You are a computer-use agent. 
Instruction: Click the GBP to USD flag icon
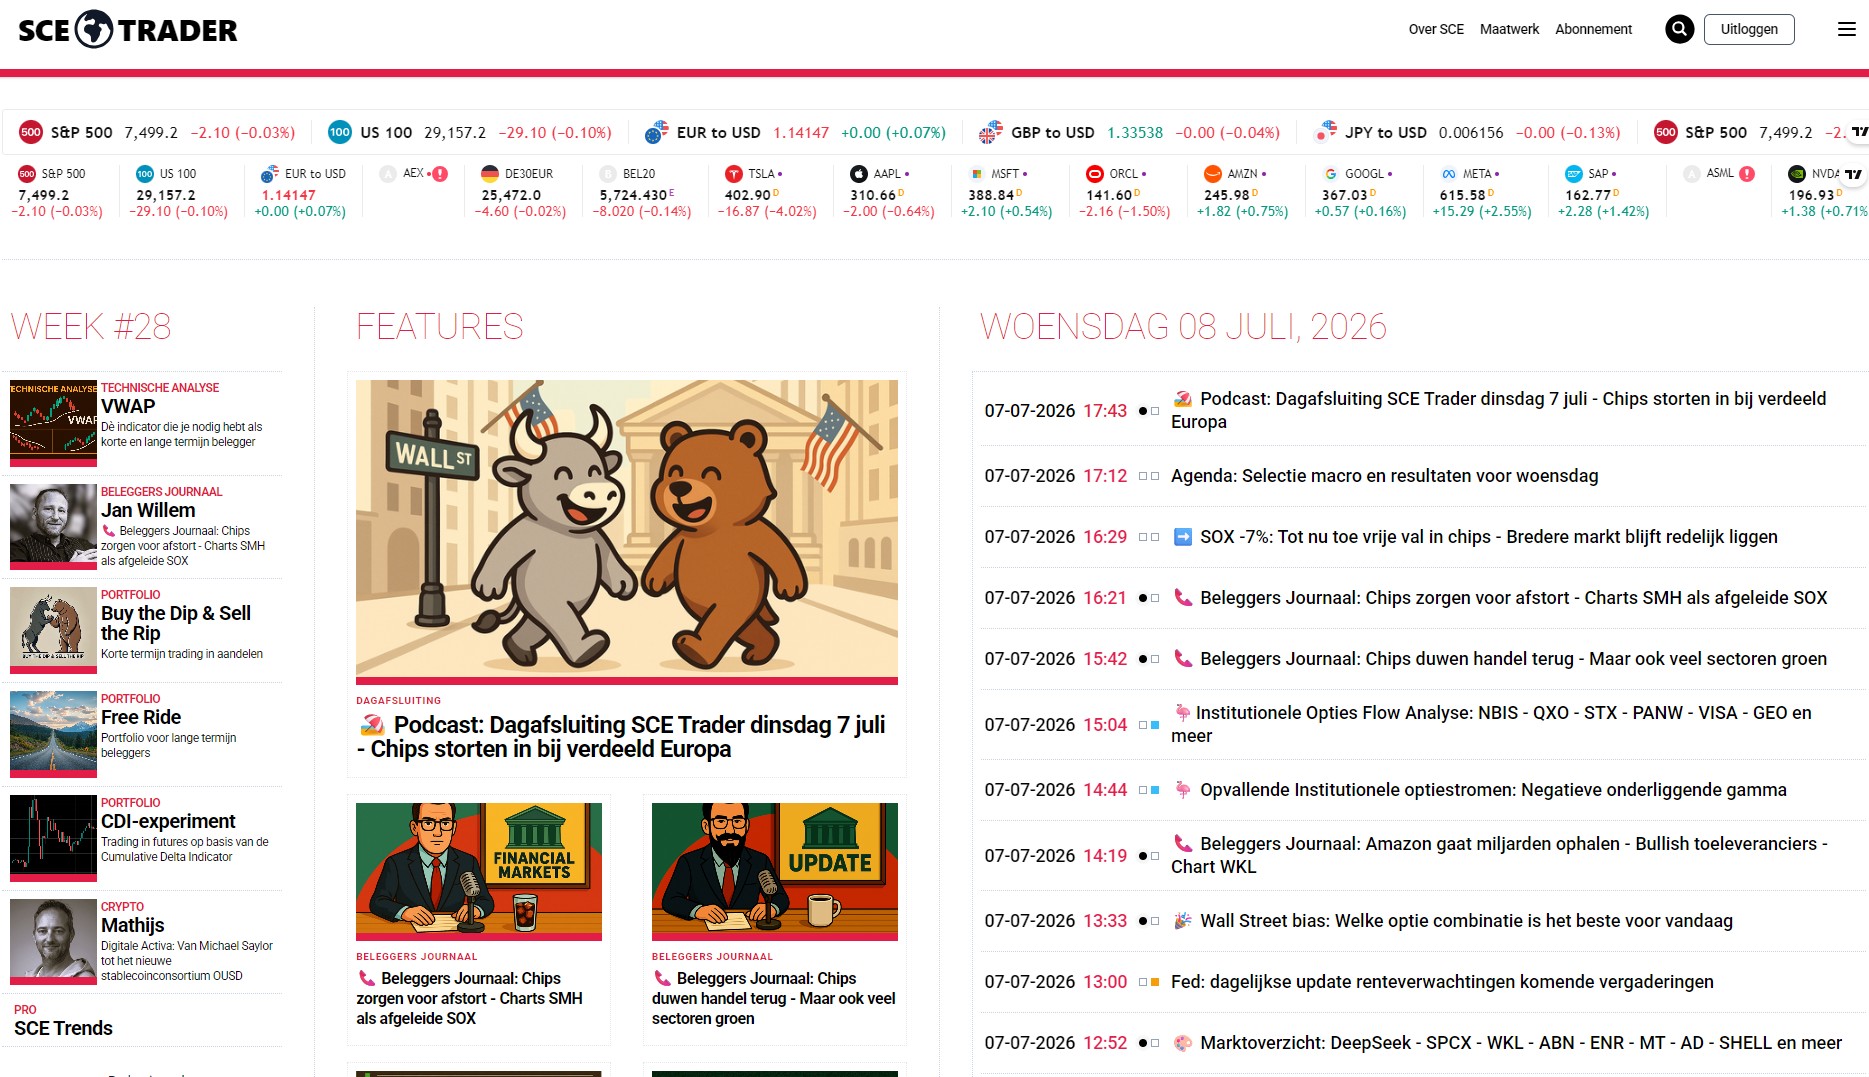[x=991, y=132]
